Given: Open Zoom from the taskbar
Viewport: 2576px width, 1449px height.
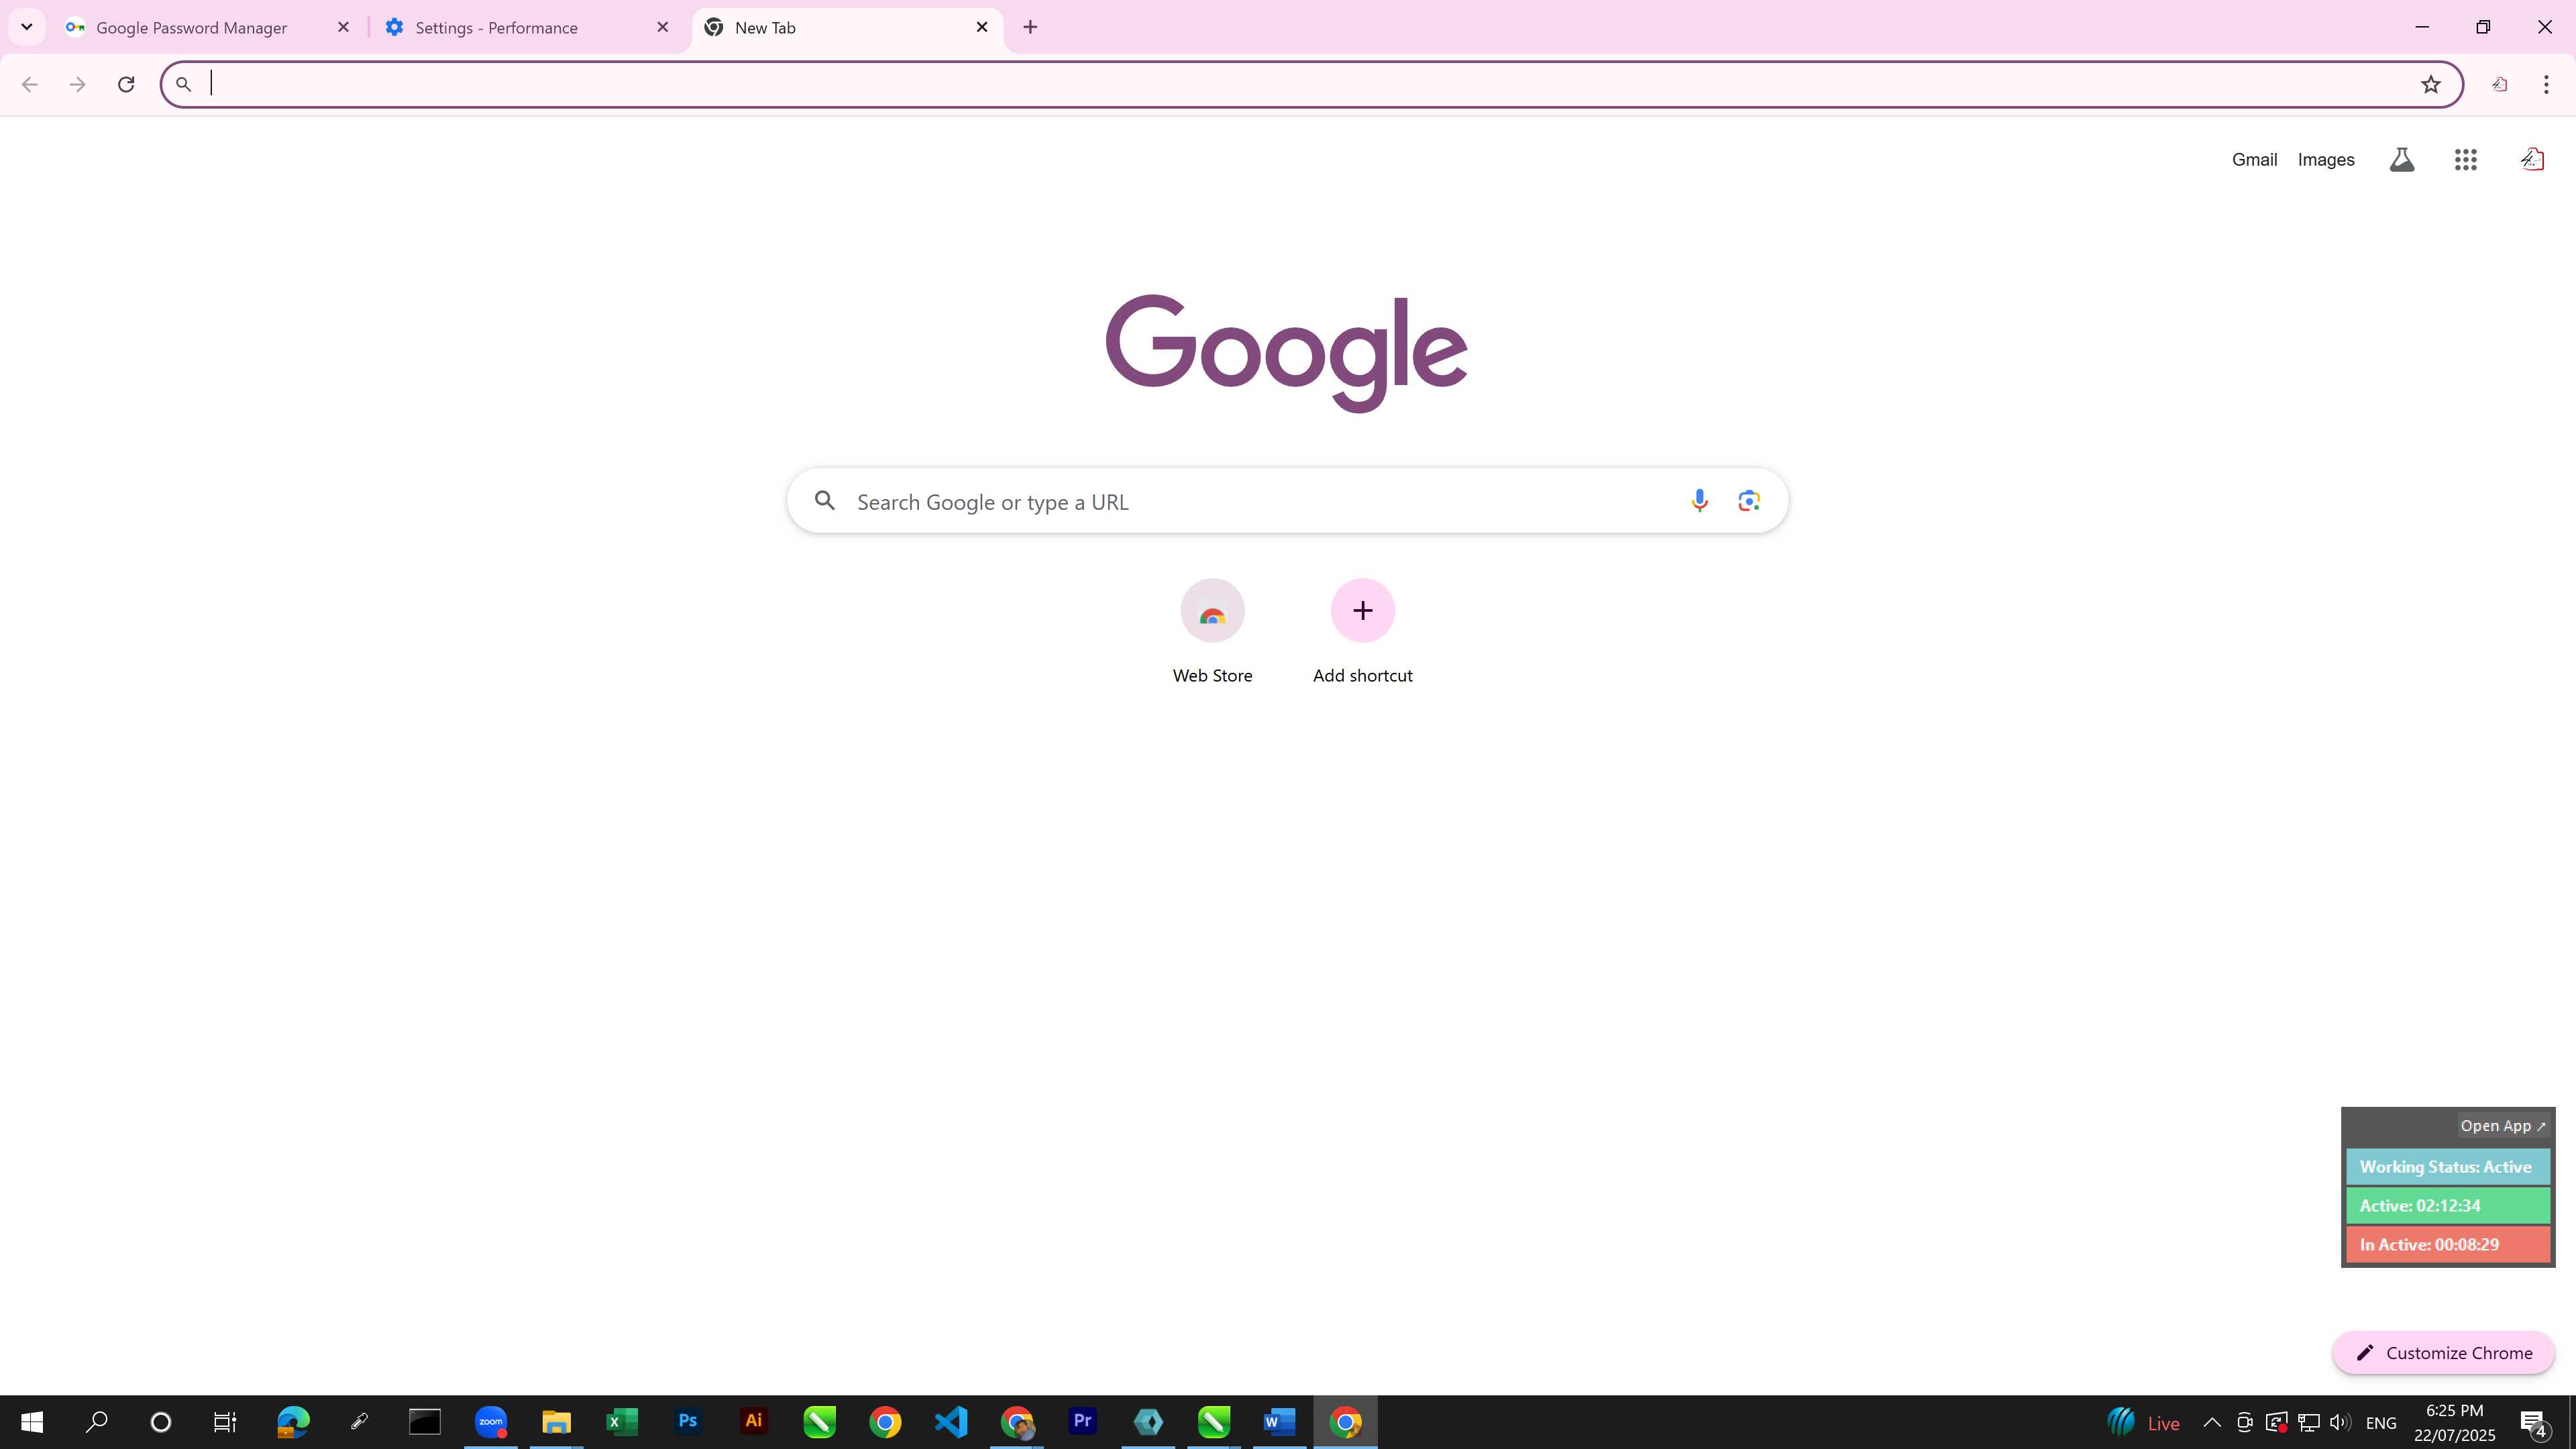Looking at the screenshot, I should [491, 1422].
